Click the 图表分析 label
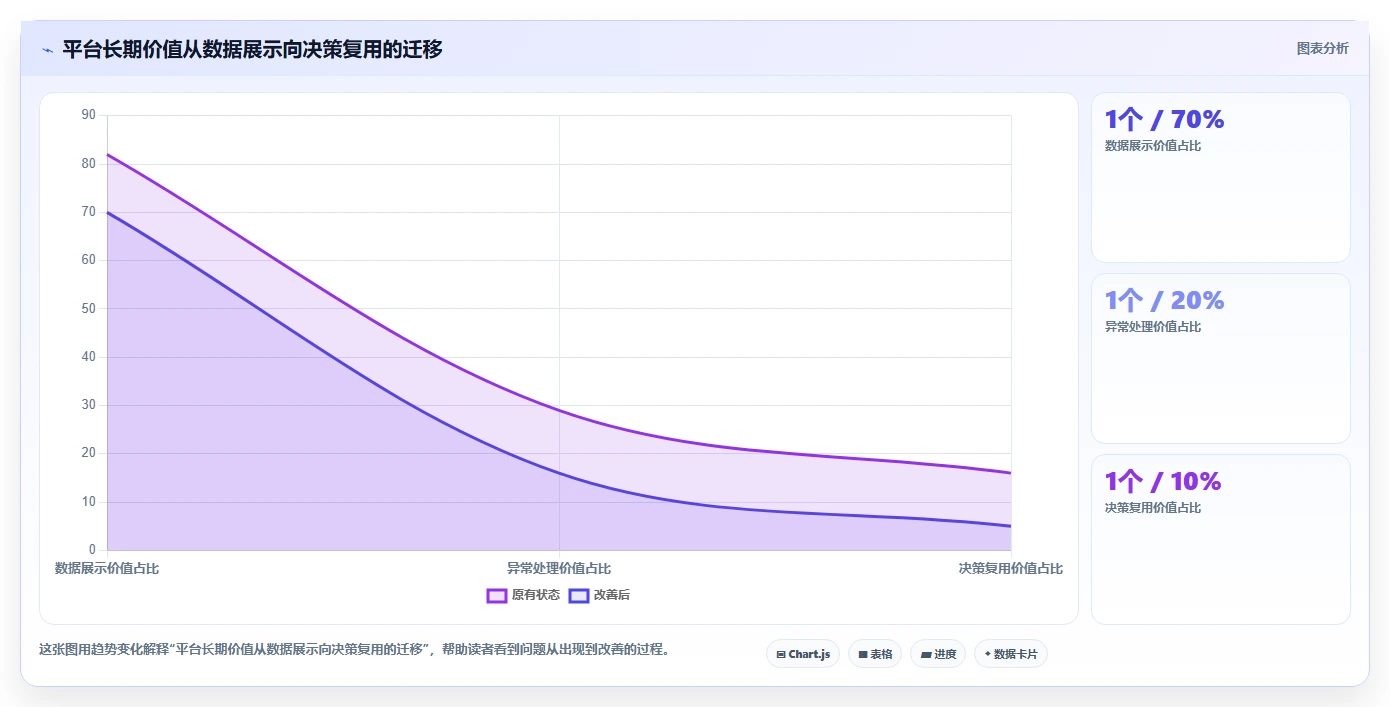The height and width of the screenshot is (707, 1390). click(x=1322, y=48)
